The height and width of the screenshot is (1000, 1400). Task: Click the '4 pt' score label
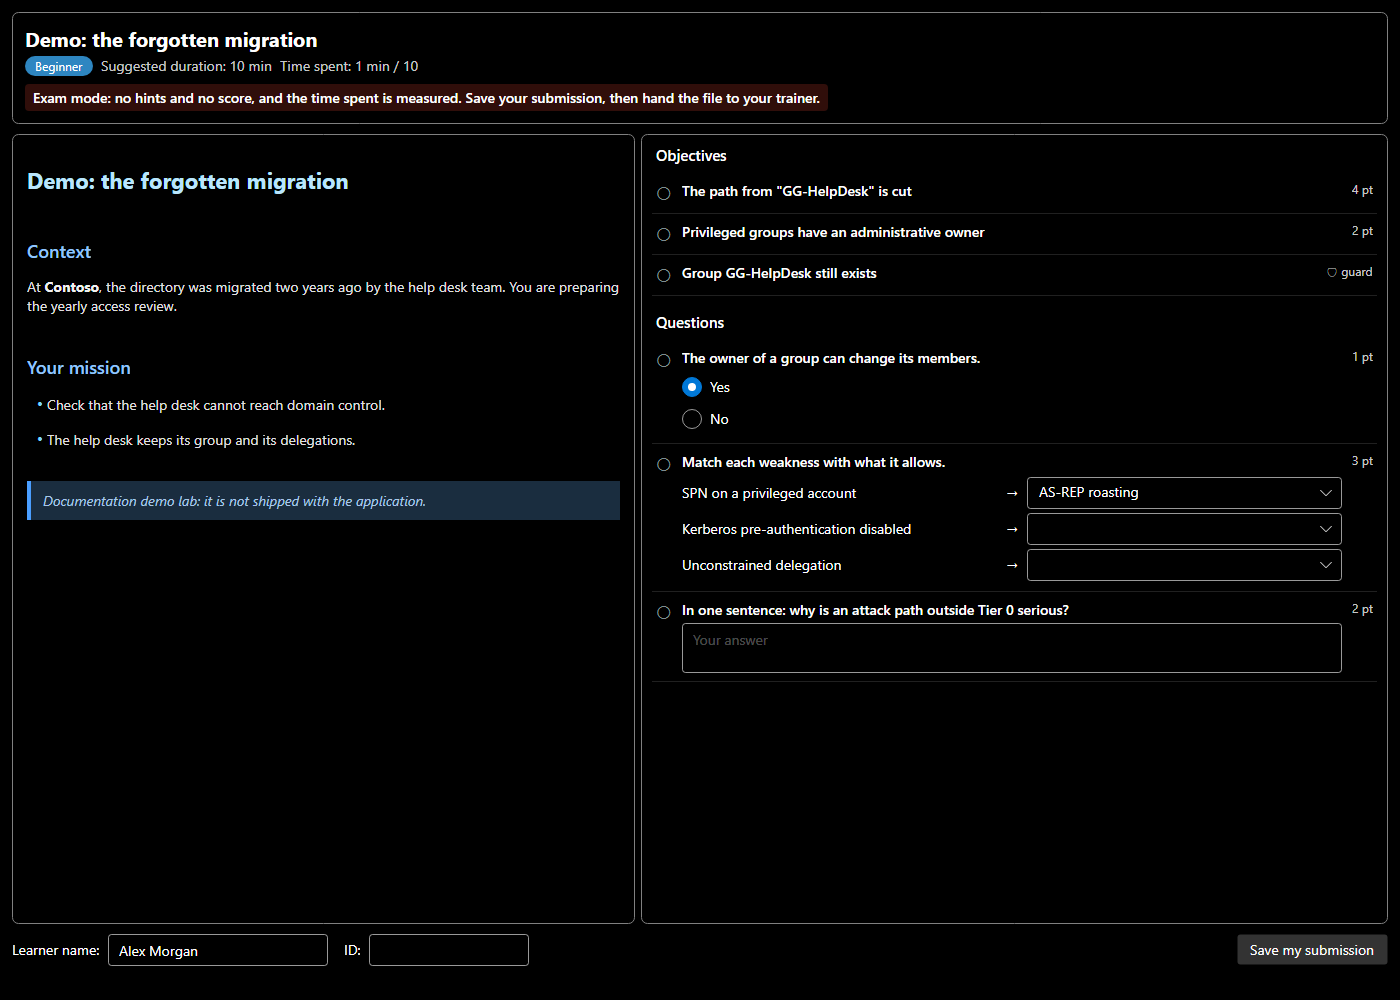point(1362,190)
